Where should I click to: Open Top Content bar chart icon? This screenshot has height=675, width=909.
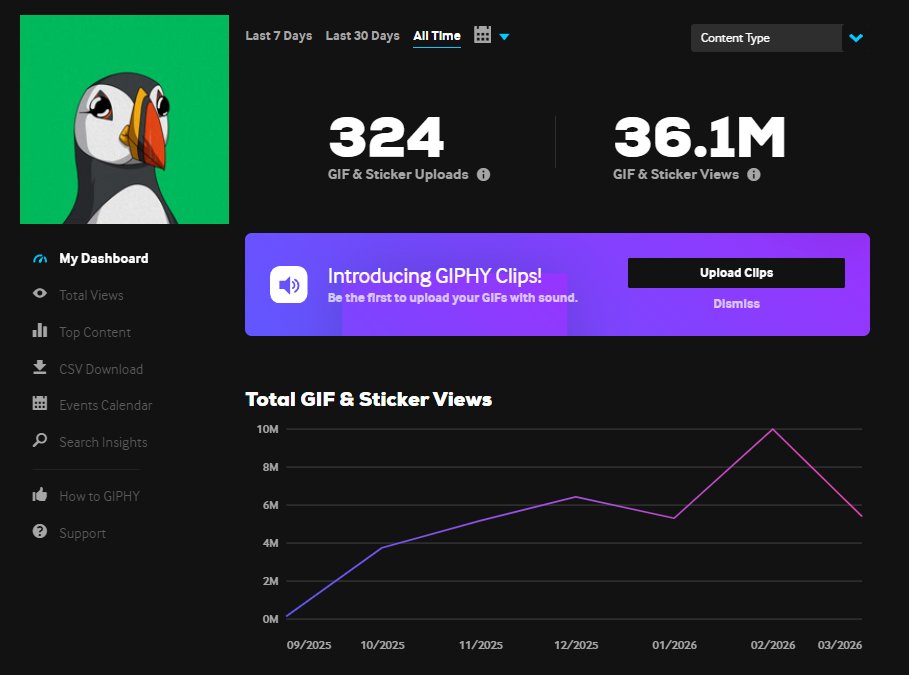pyautogui.click(x=40, y=331)
